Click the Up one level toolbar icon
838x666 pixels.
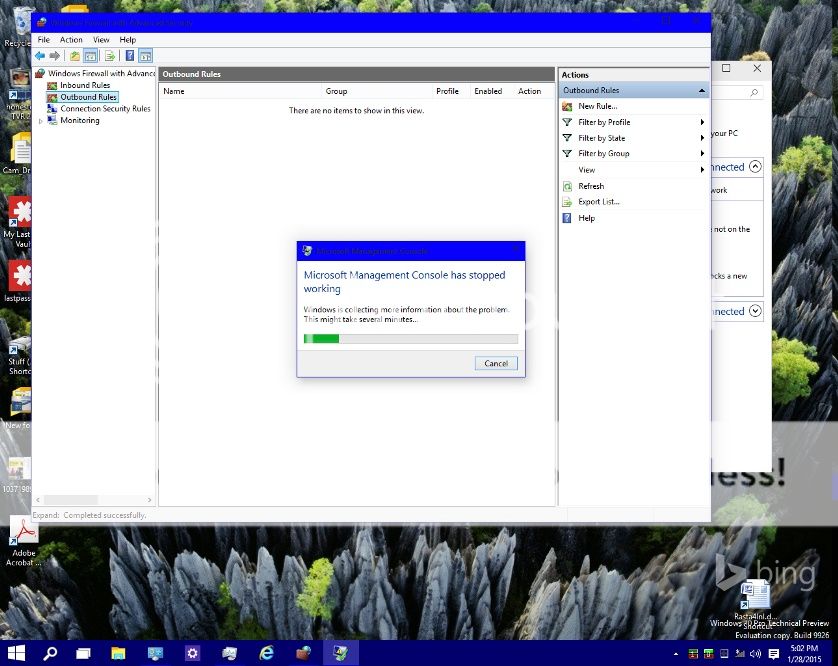coord(75,56)
